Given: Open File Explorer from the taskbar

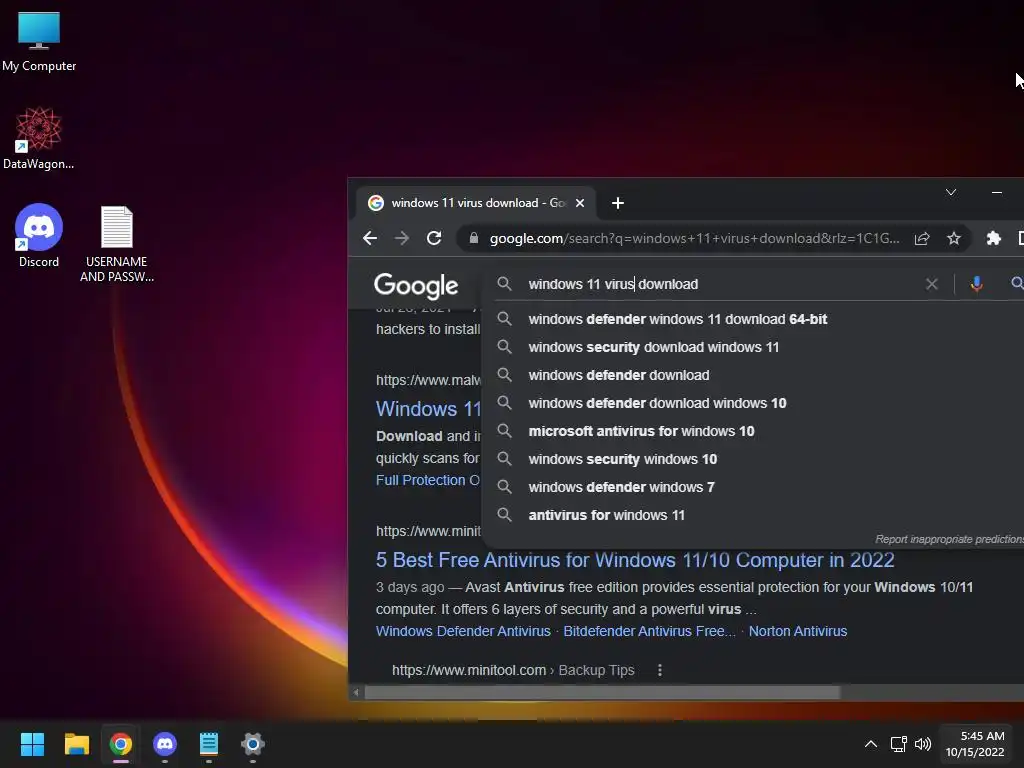Looking at the screenshot, I should 76,744.
